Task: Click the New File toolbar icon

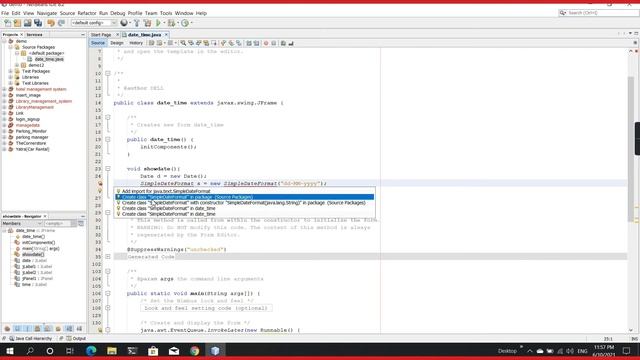Action: coord(8,23)
